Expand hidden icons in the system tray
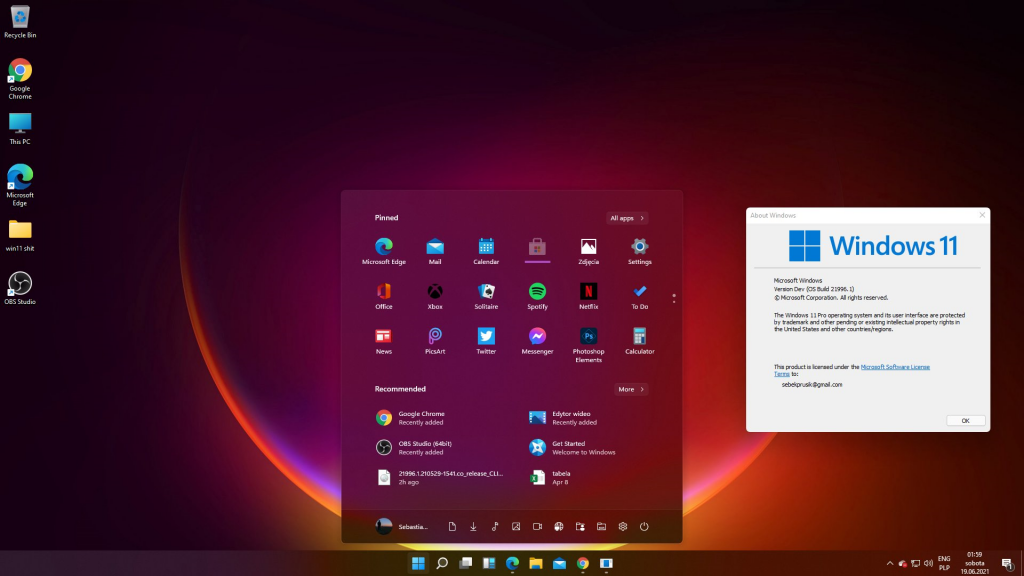This screenshot has height=576, width=1024. pyautogui.click(x=889, y=562)
